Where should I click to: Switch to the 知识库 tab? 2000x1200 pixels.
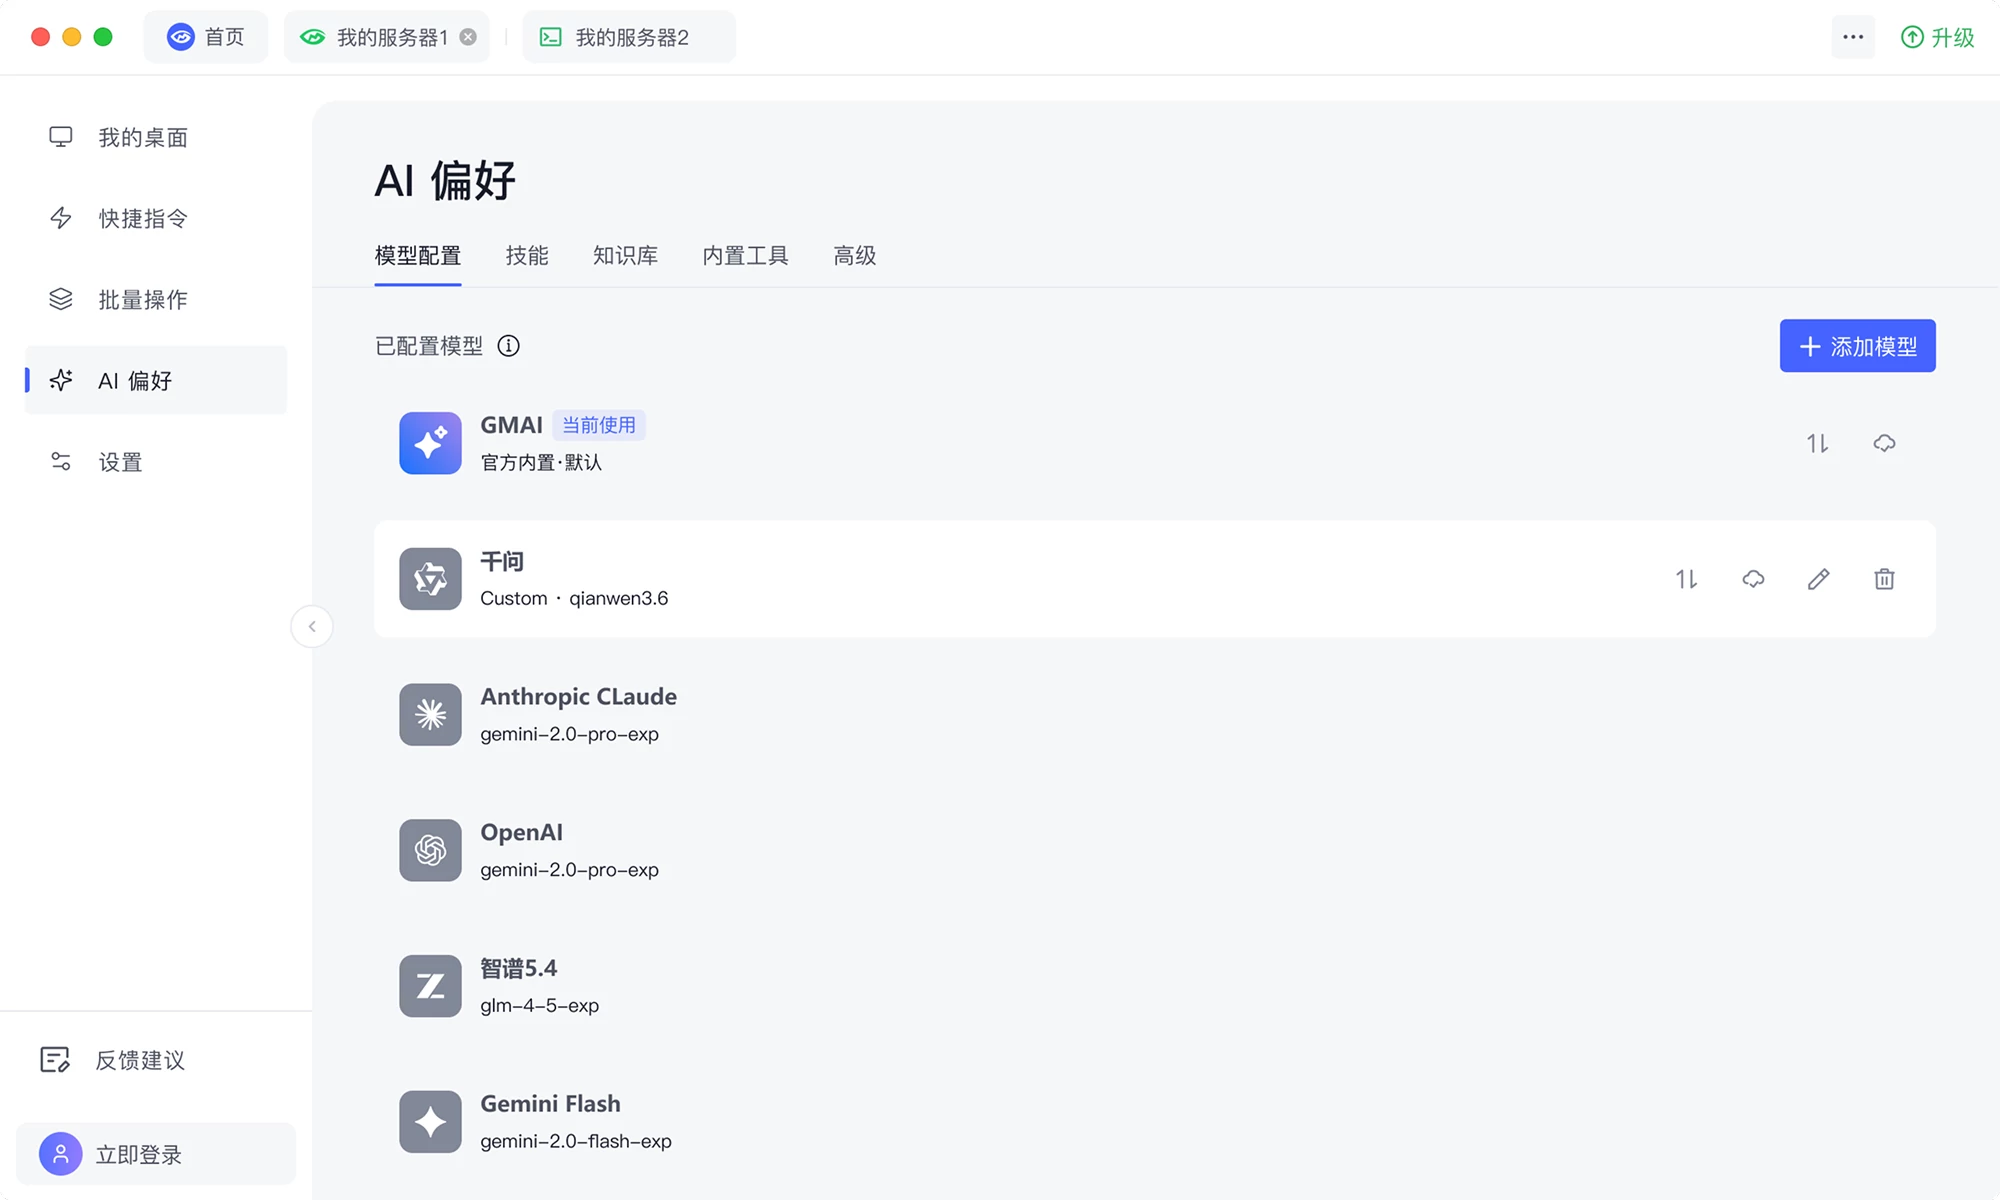[625, 256]
